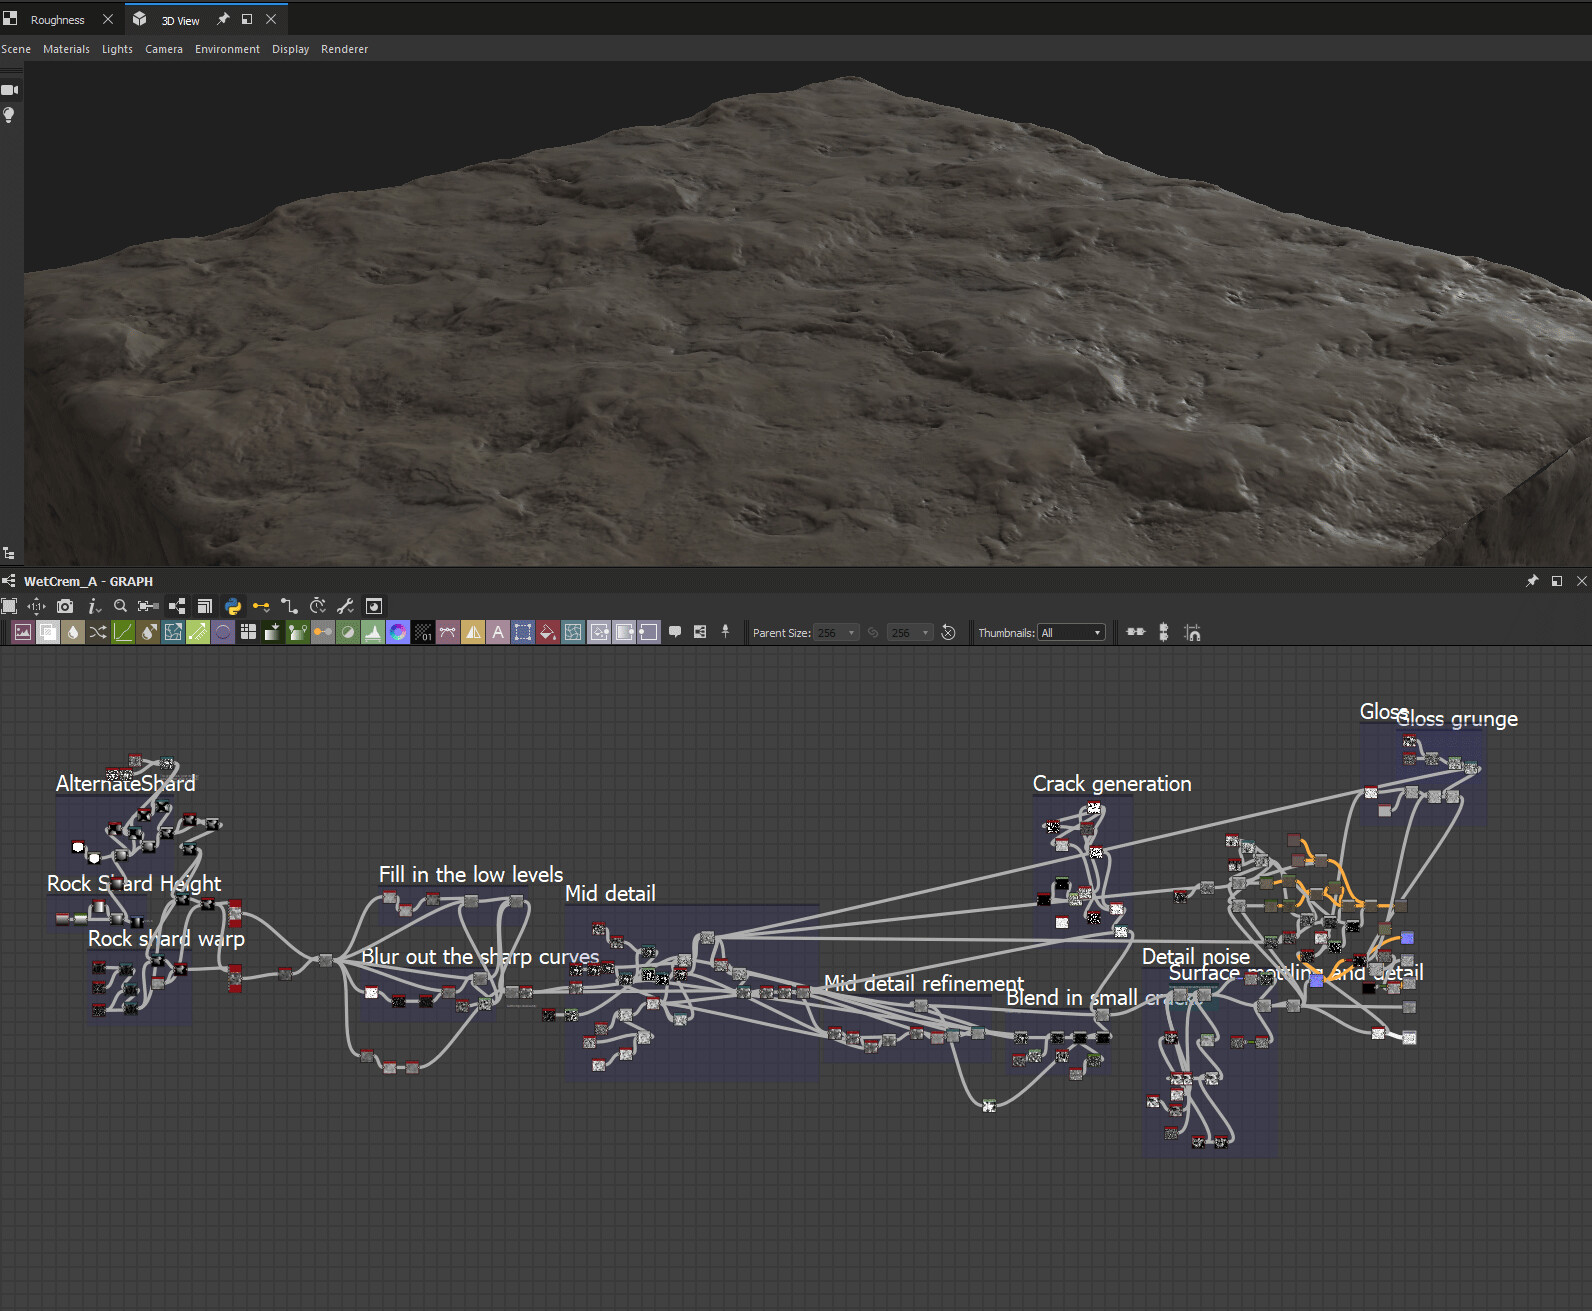Screen dimensions: 1592x1311
Task: Click the magnifier search icon in graph toolbar
Action: point(120,606)
